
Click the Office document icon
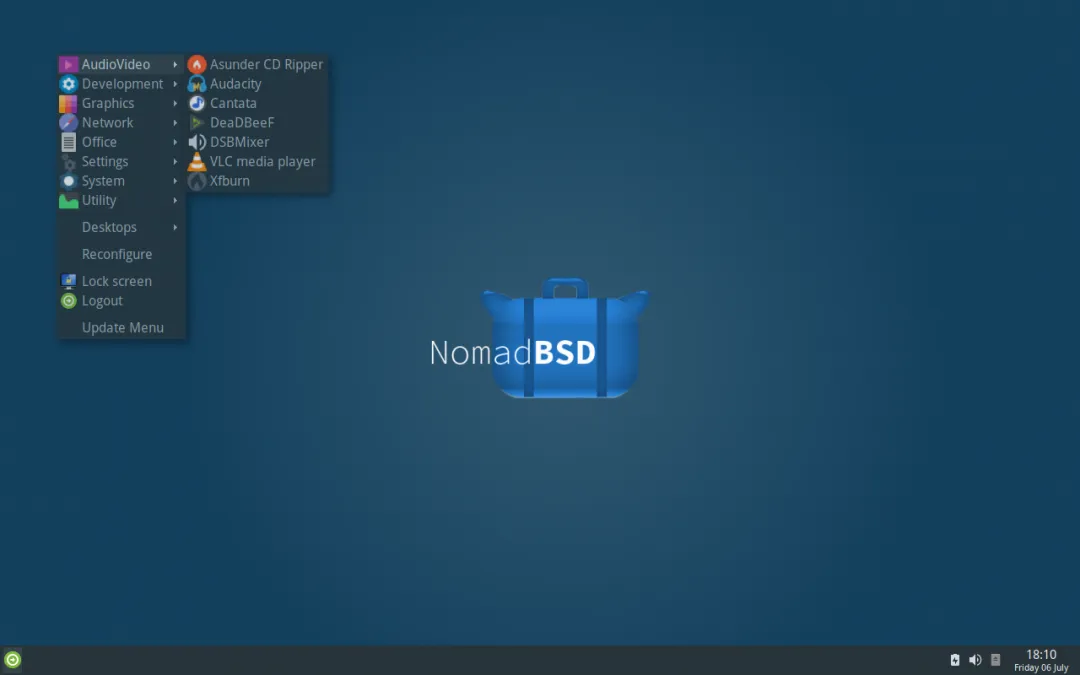click(x=68, y=142)
